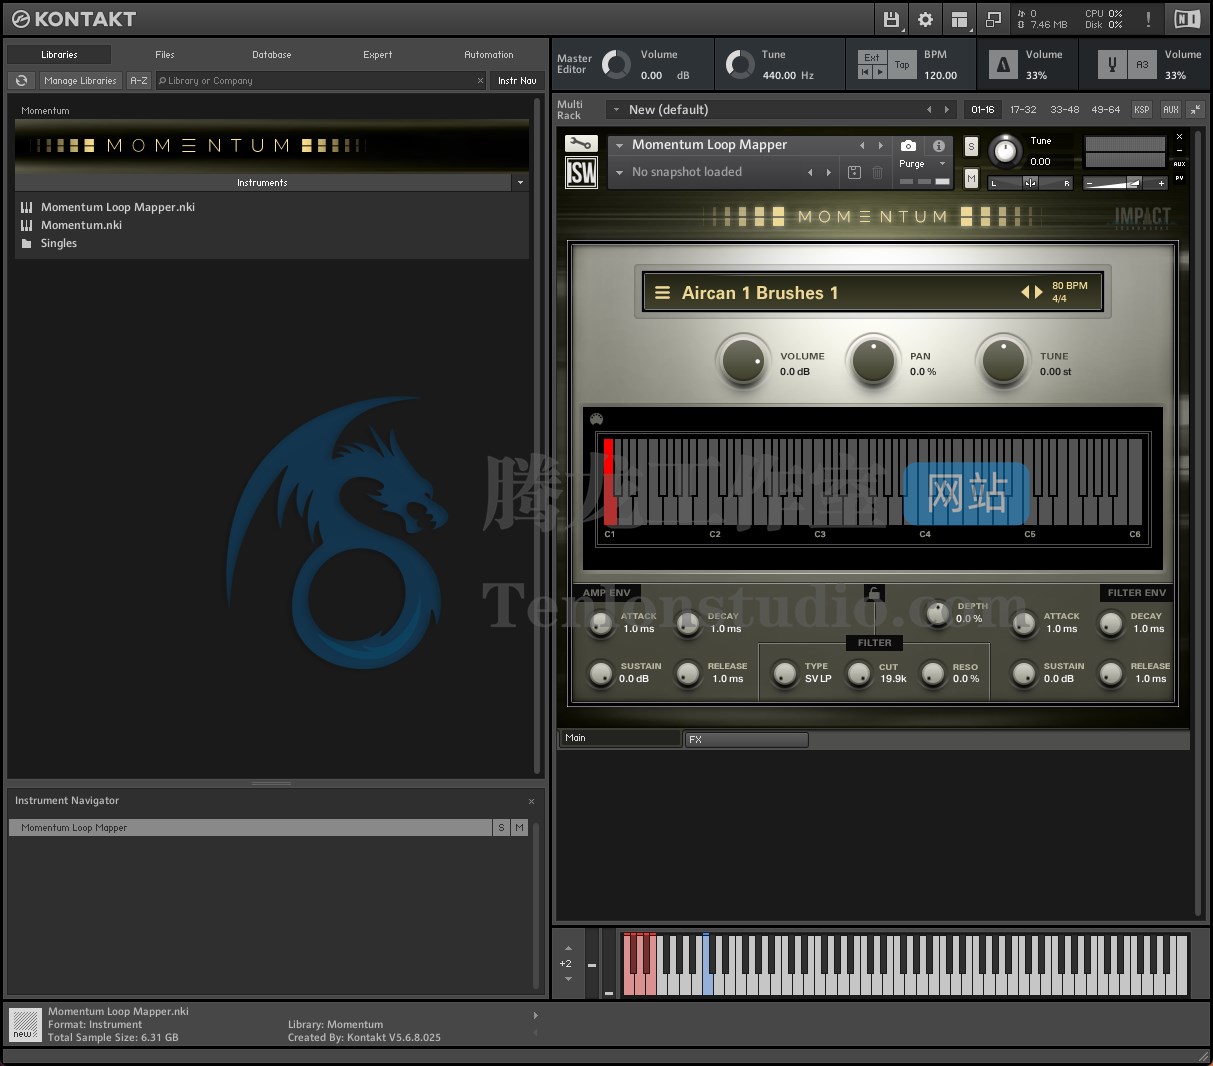The image size is (1213, 1066).
Task: Click the minimized view toggle icon
Action: pyautogui.click(x=993, y=19)
